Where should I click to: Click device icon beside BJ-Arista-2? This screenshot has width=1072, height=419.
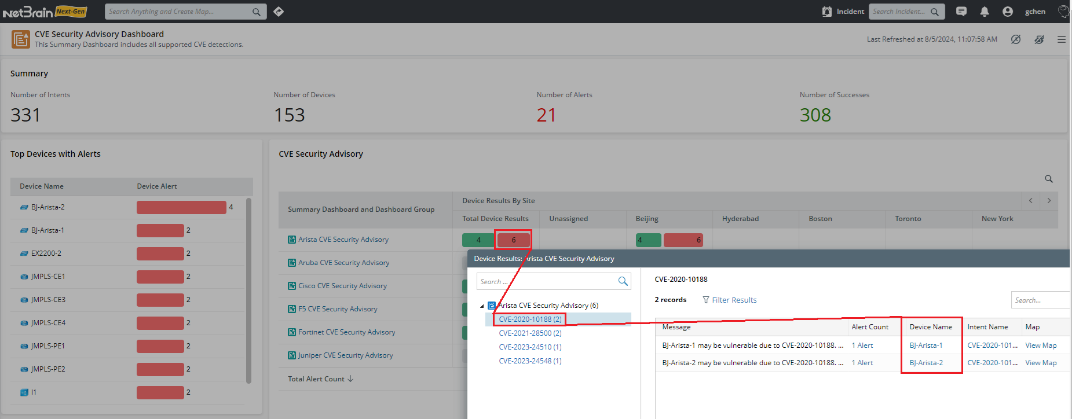(x=24, y=207)
